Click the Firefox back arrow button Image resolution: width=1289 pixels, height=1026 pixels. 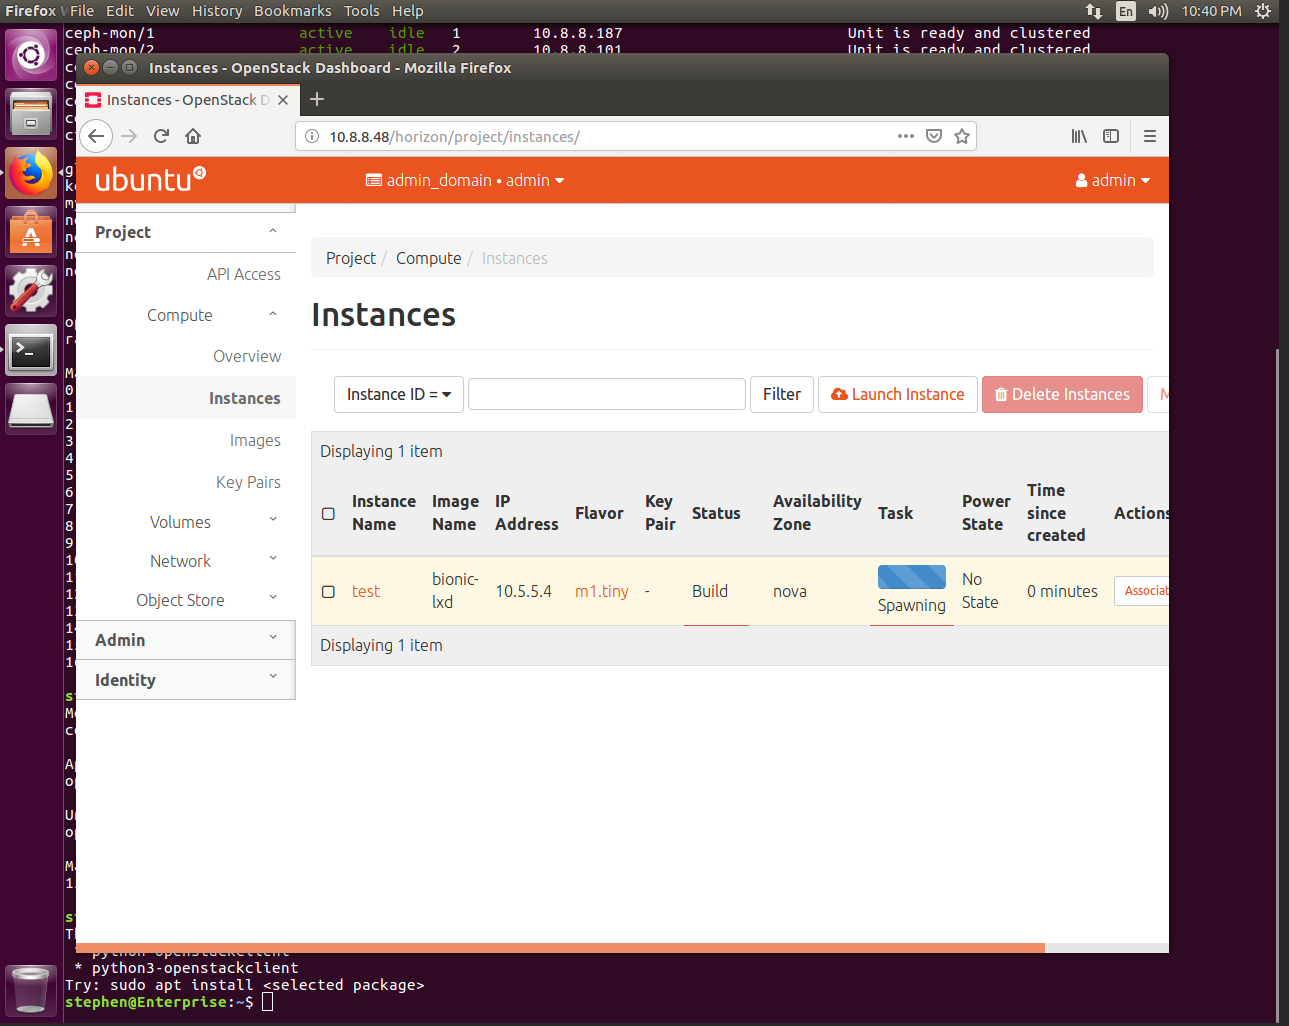point(96,136)
